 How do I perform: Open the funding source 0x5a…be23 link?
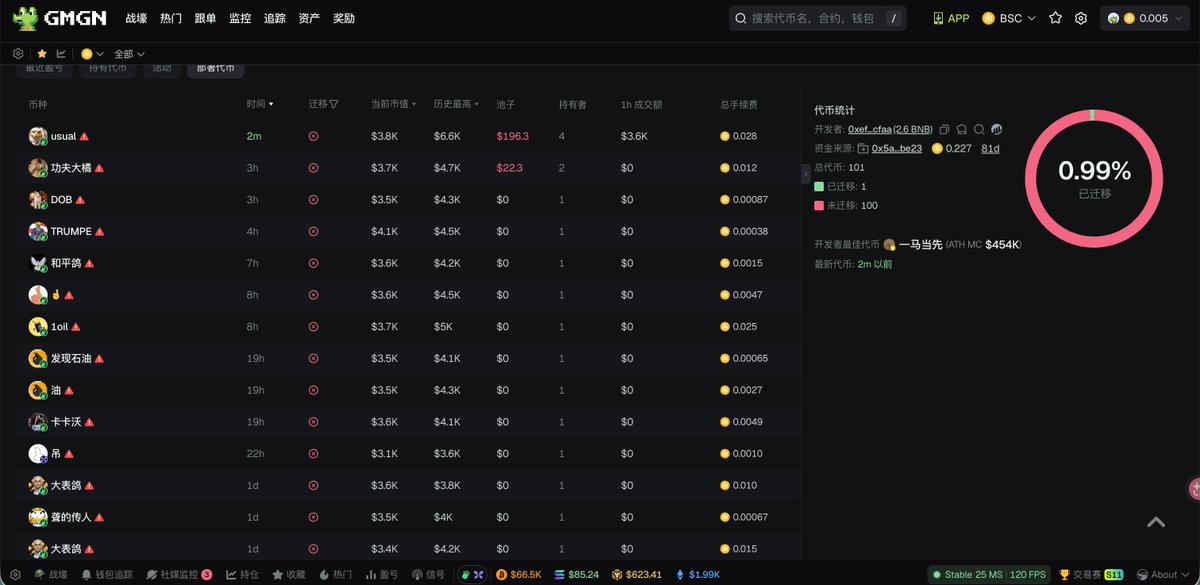point(896,149)
